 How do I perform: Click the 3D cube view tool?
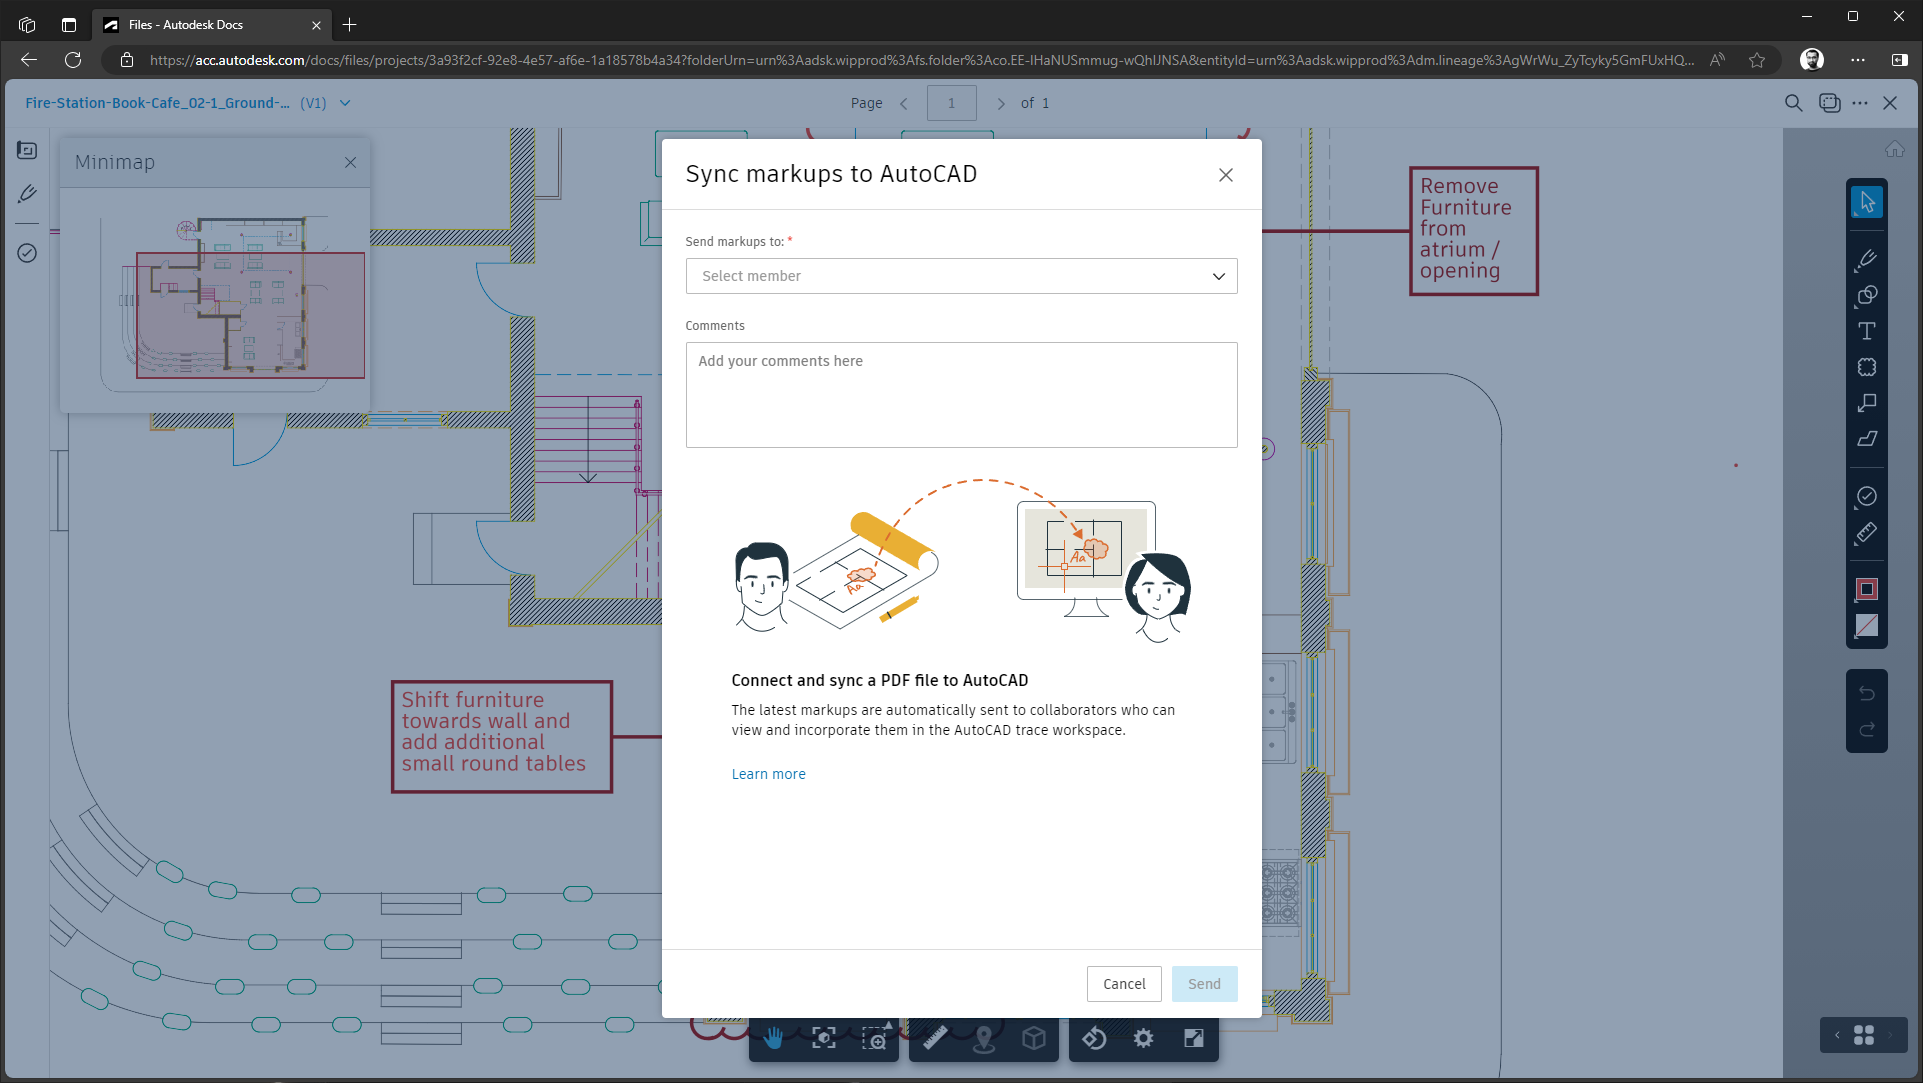pos(1034,1038)
